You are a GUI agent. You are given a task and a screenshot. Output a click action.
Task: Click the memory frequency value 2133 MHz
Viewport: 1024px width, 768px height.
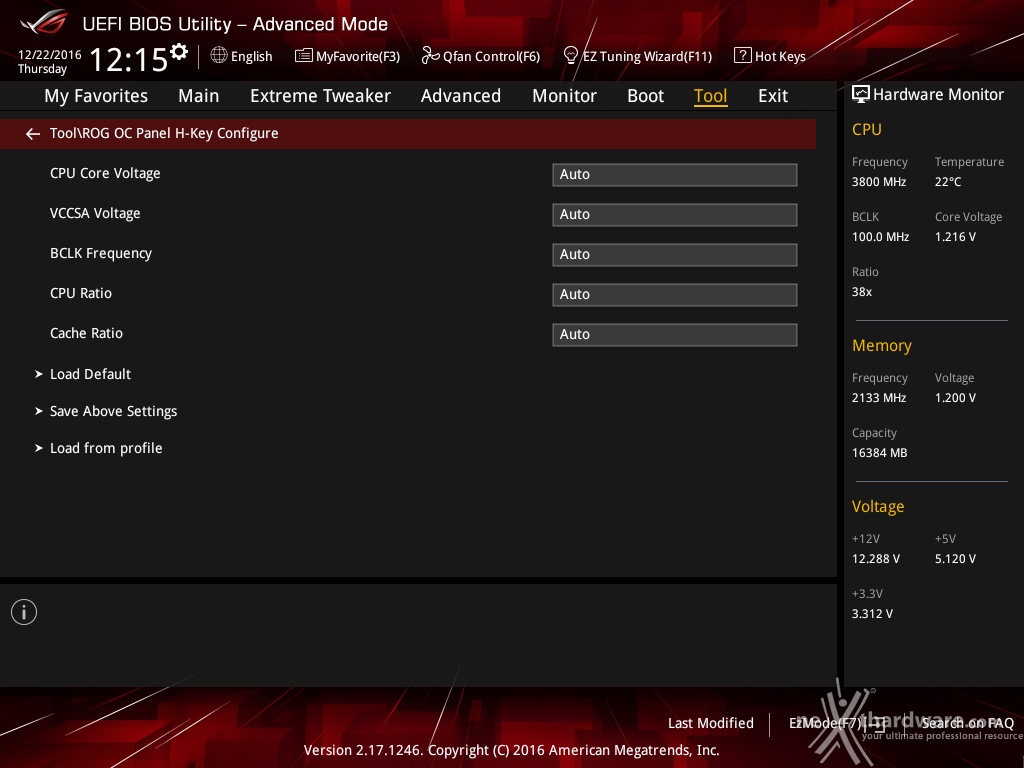click(x=879, y=398)
